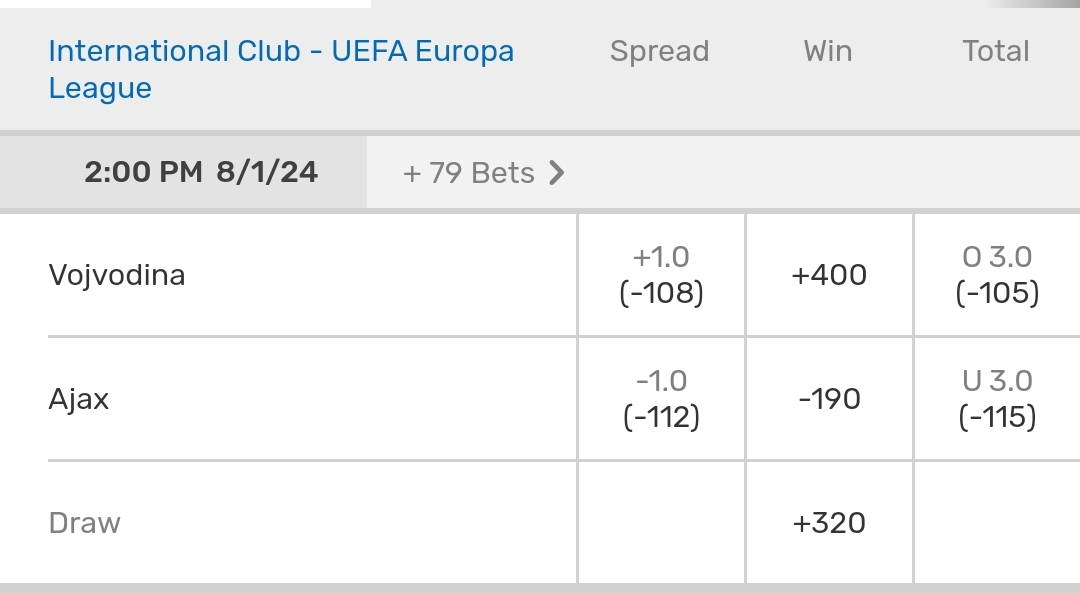Click the empty Draw total cell

tap(997, 523)
